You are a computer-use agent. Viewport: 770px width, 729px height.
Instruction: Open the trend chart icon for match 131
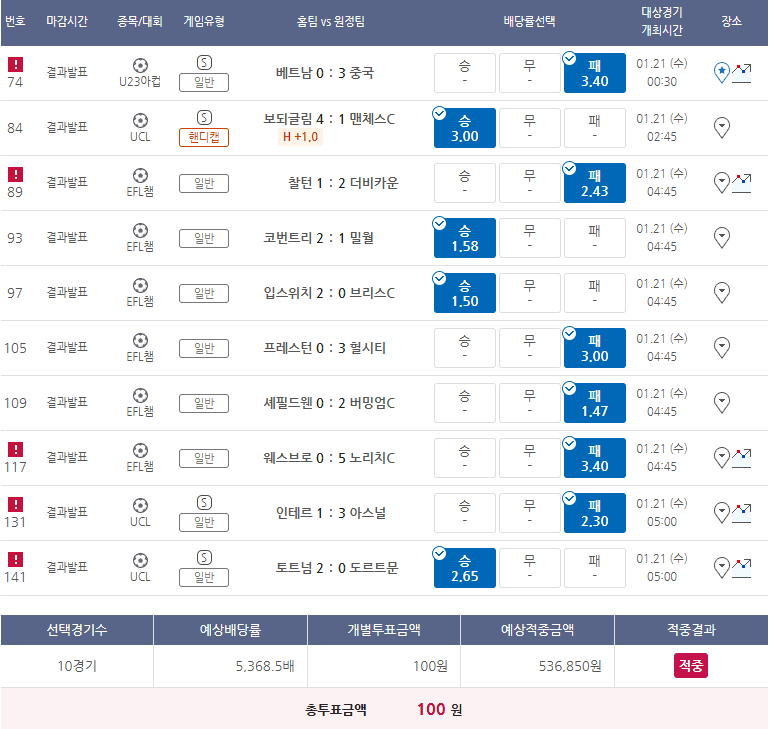[x=742, y=512]
